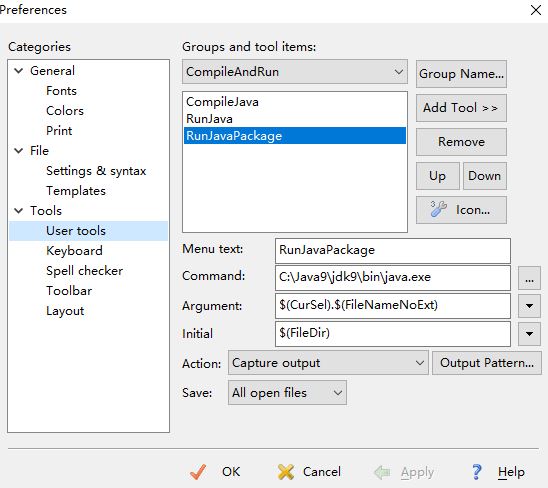
Task: Select General category label
Action: coord(52,71)
